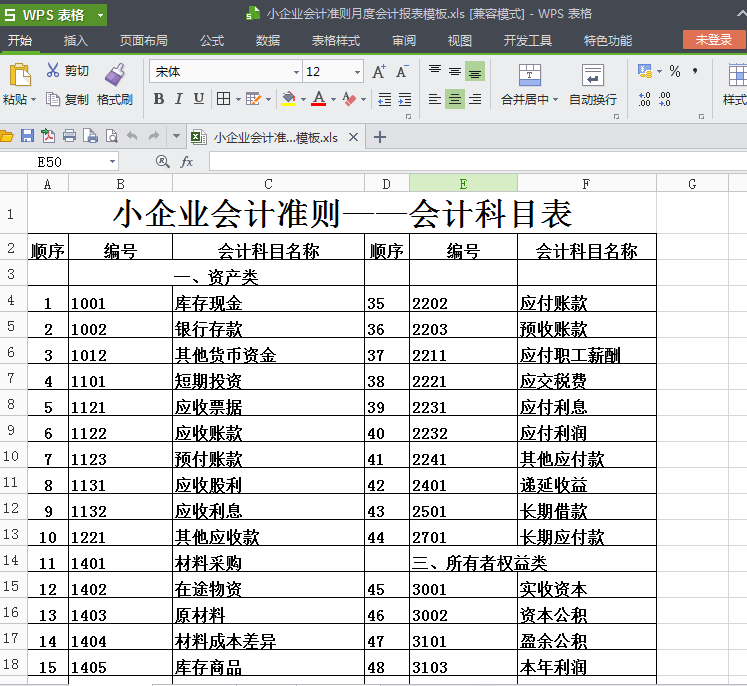Open the 审阅 ribbon tab
Screen dimensions: 747x686
(404, 40)
